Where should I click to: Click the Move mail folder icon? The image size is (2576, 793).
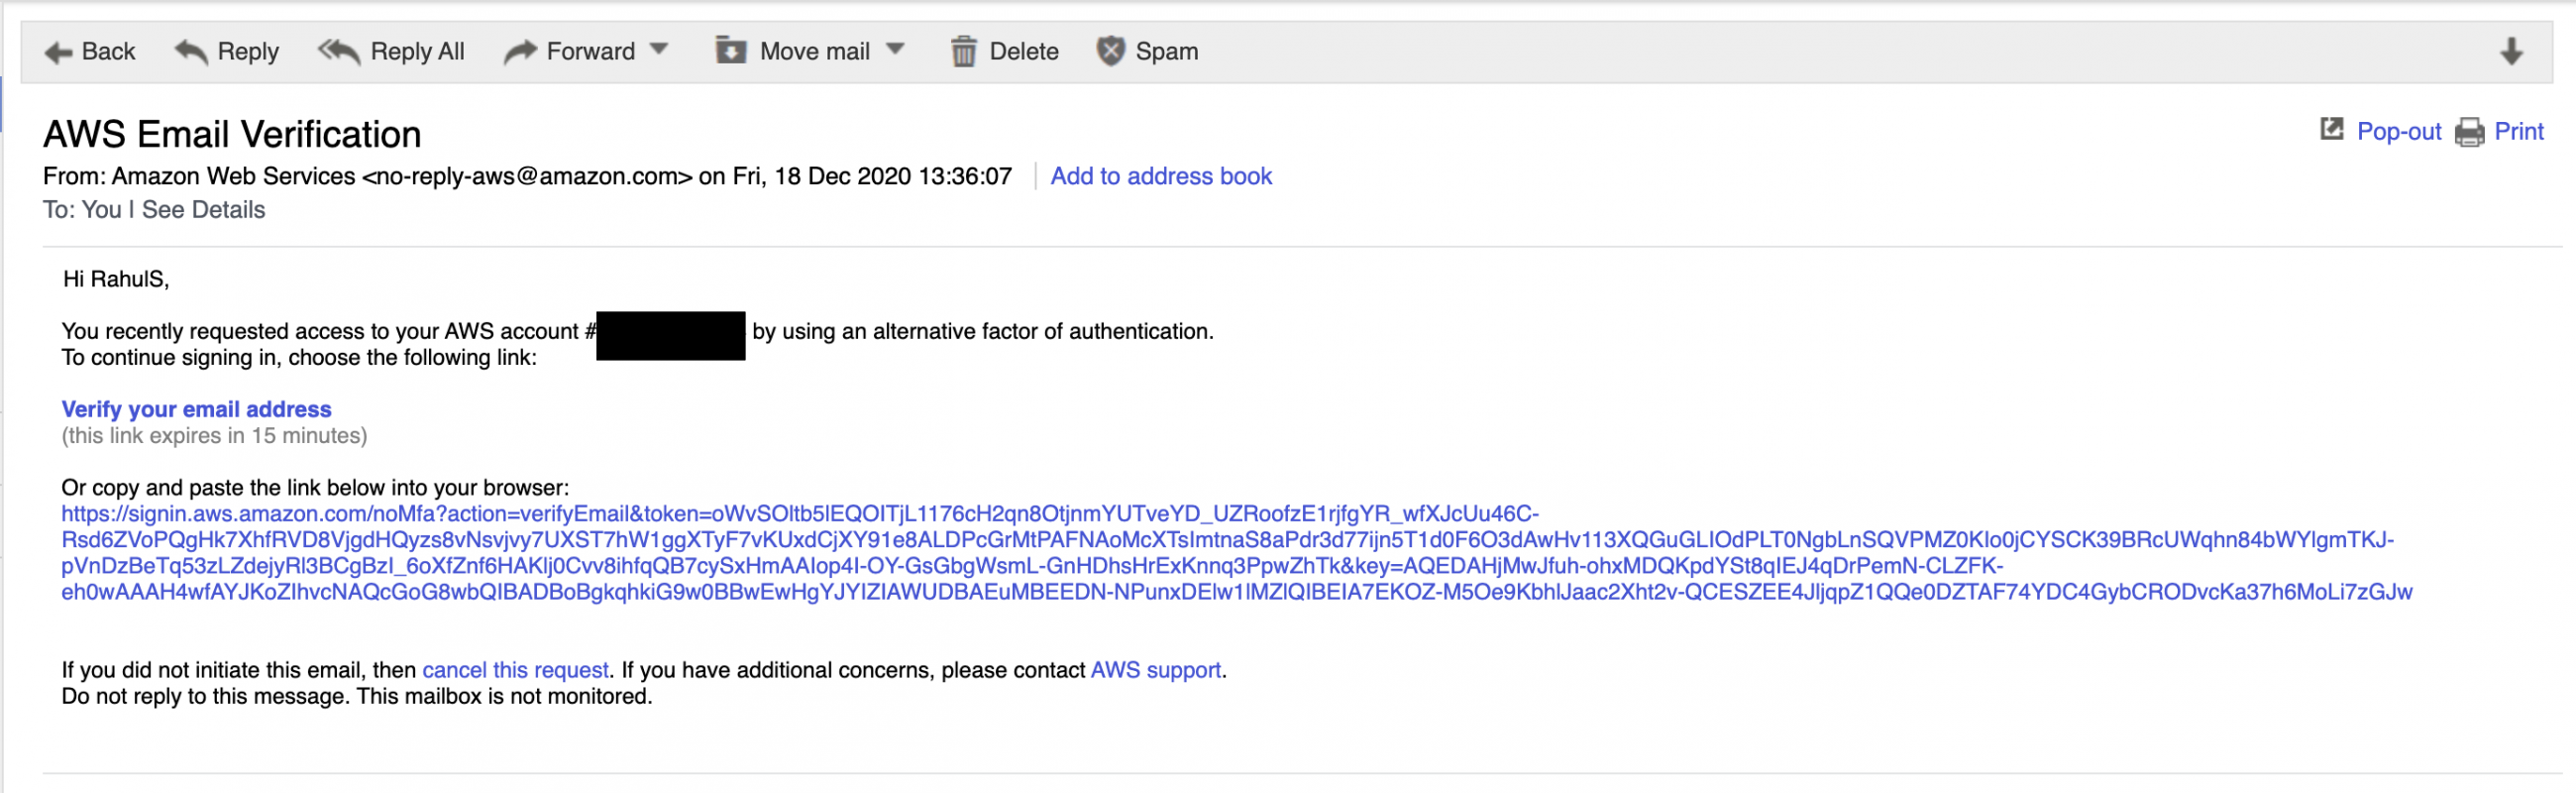(731, 50)
